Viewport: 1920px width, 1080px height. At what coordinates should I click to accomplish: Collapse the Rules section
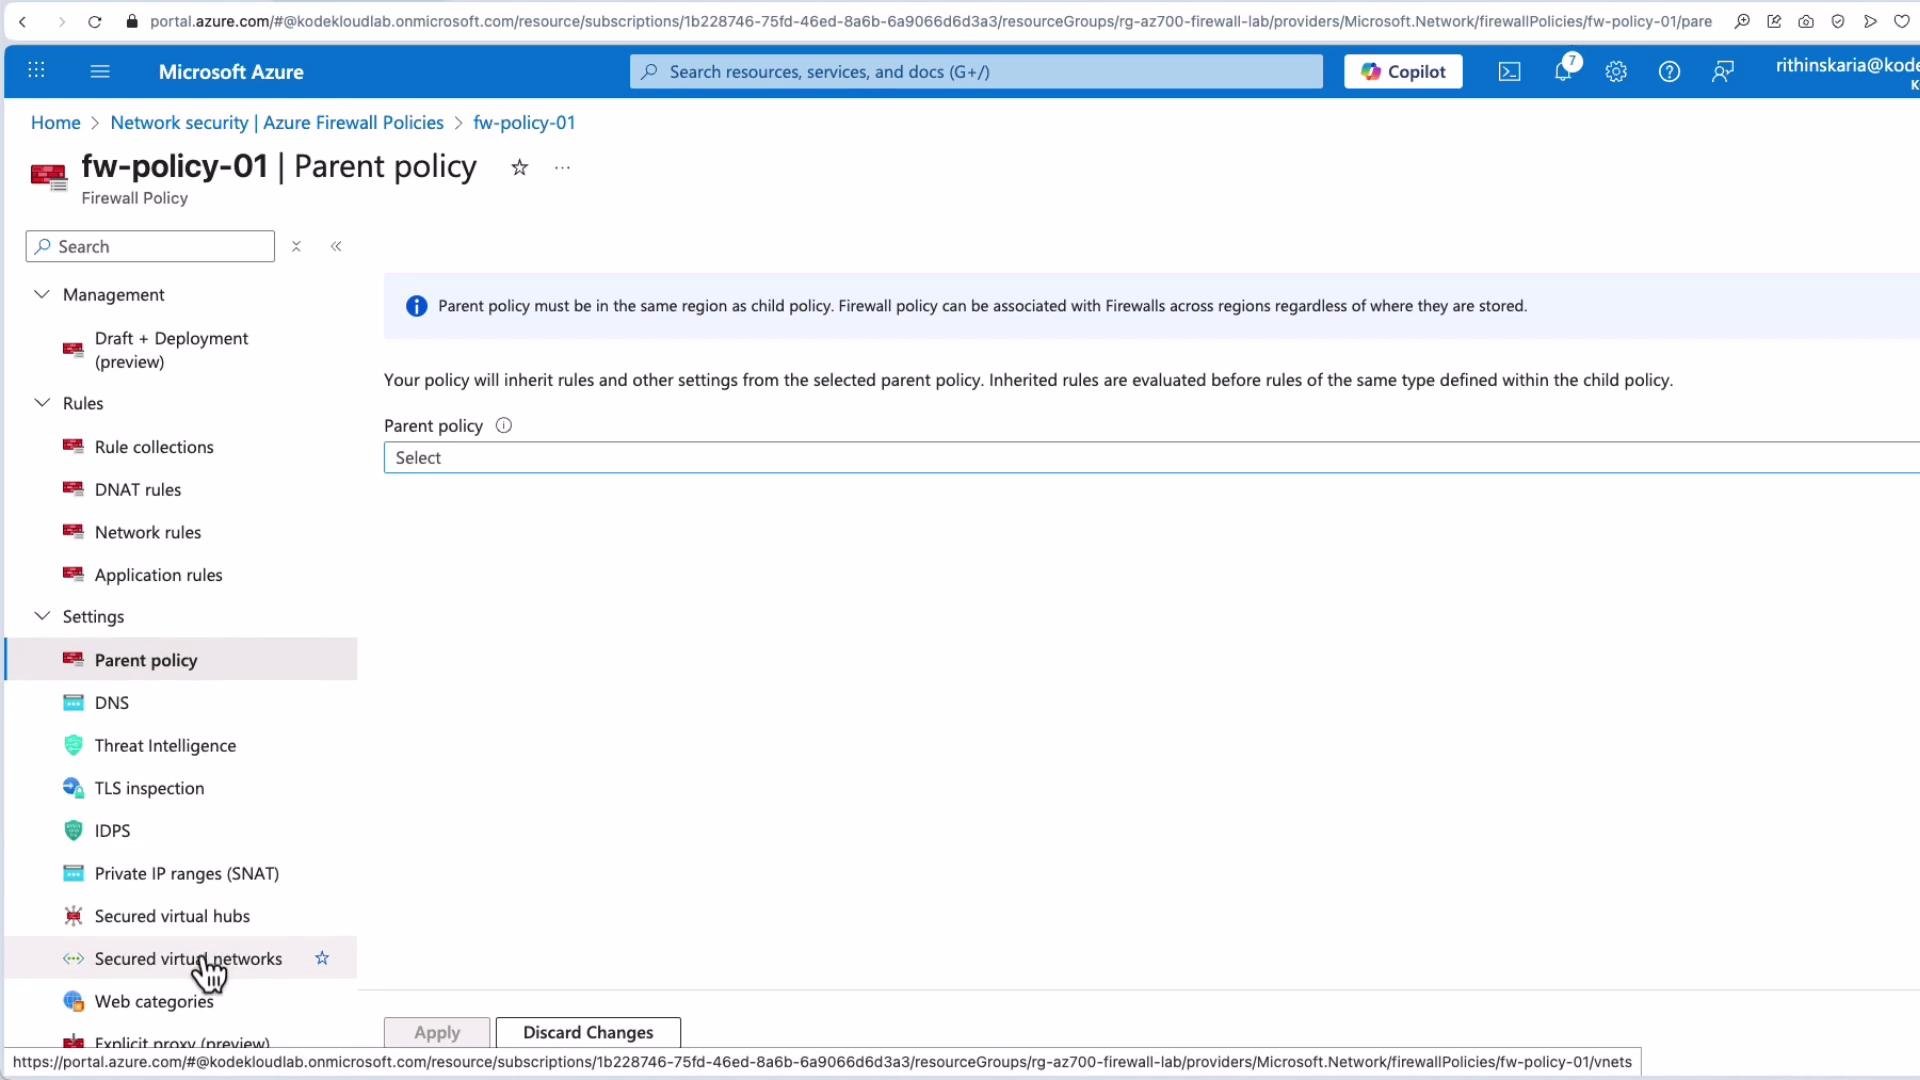pos(42,403)
